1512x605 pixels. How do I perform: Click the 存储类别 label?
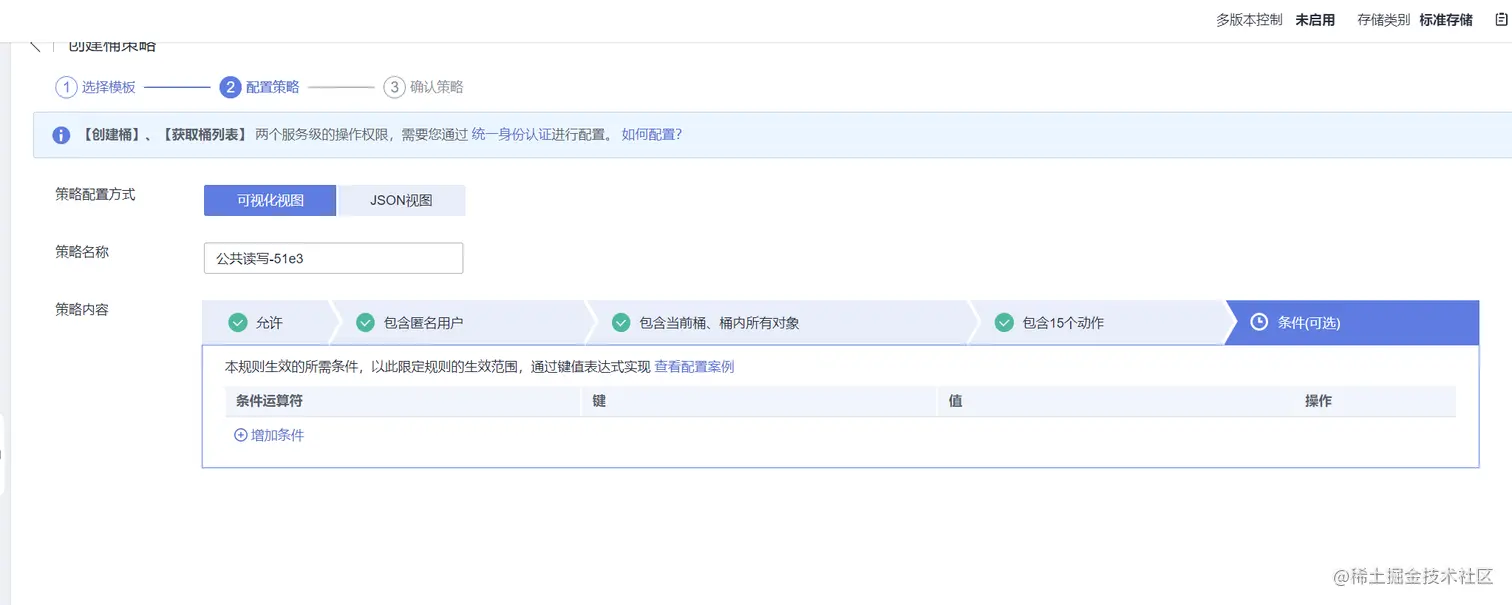(1384, 20)
